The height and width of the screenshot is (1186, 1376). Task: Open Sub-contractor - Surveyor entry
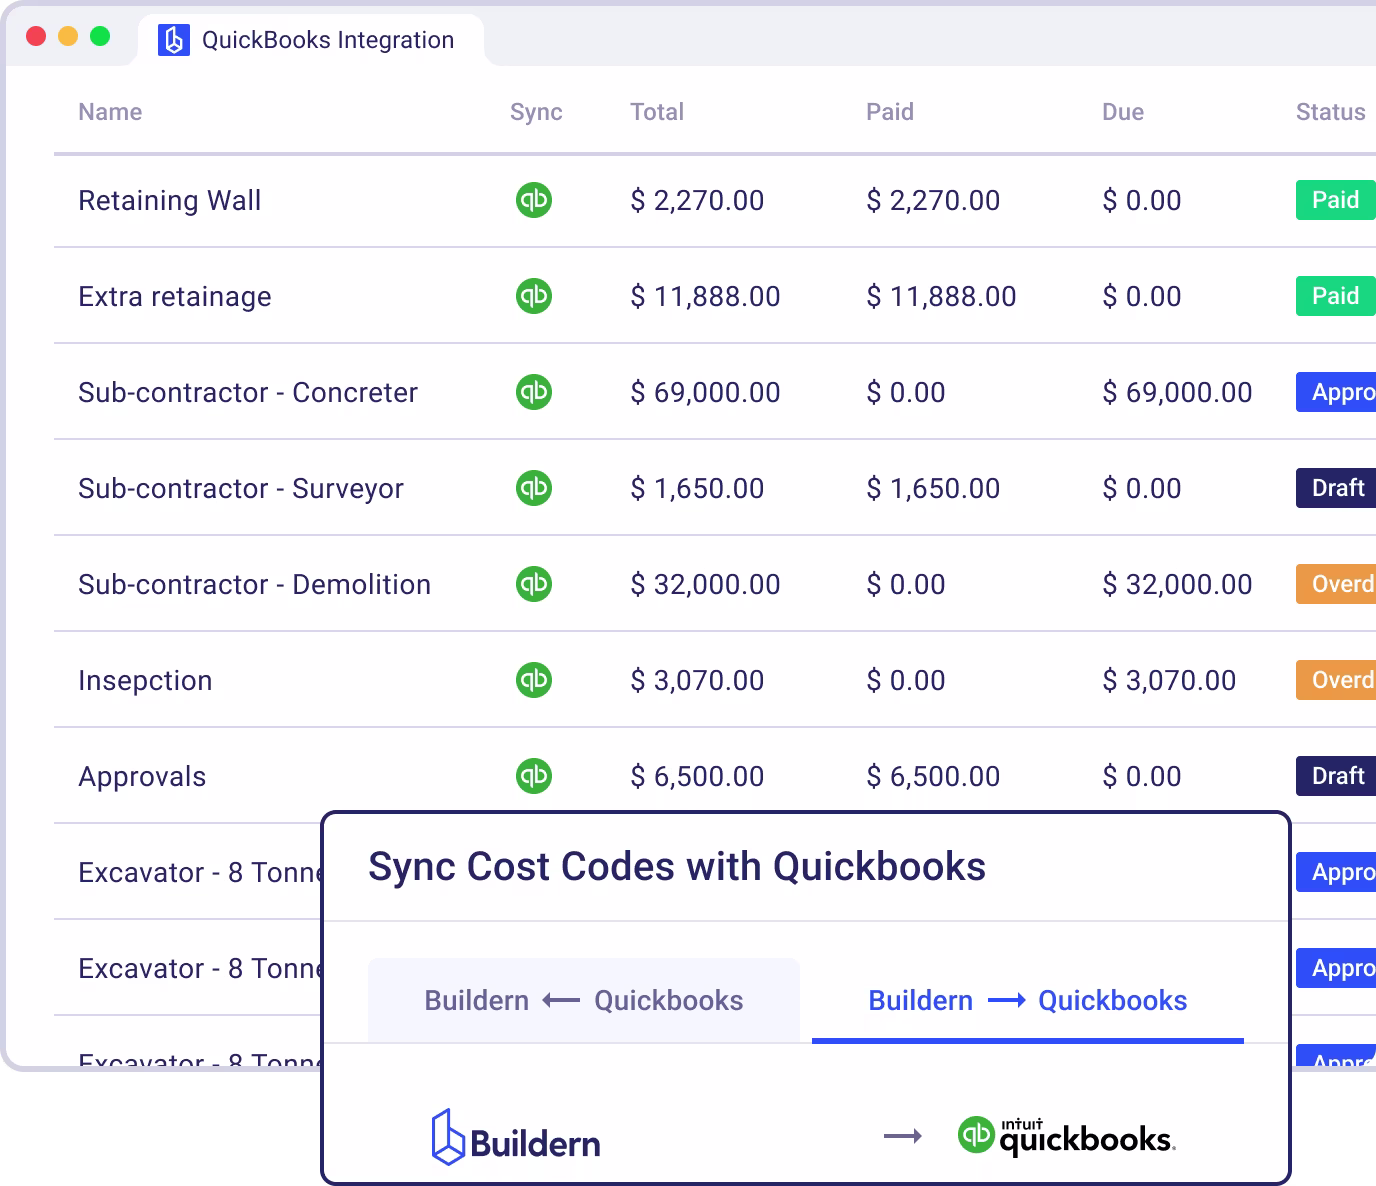click(x=241, y=489)
